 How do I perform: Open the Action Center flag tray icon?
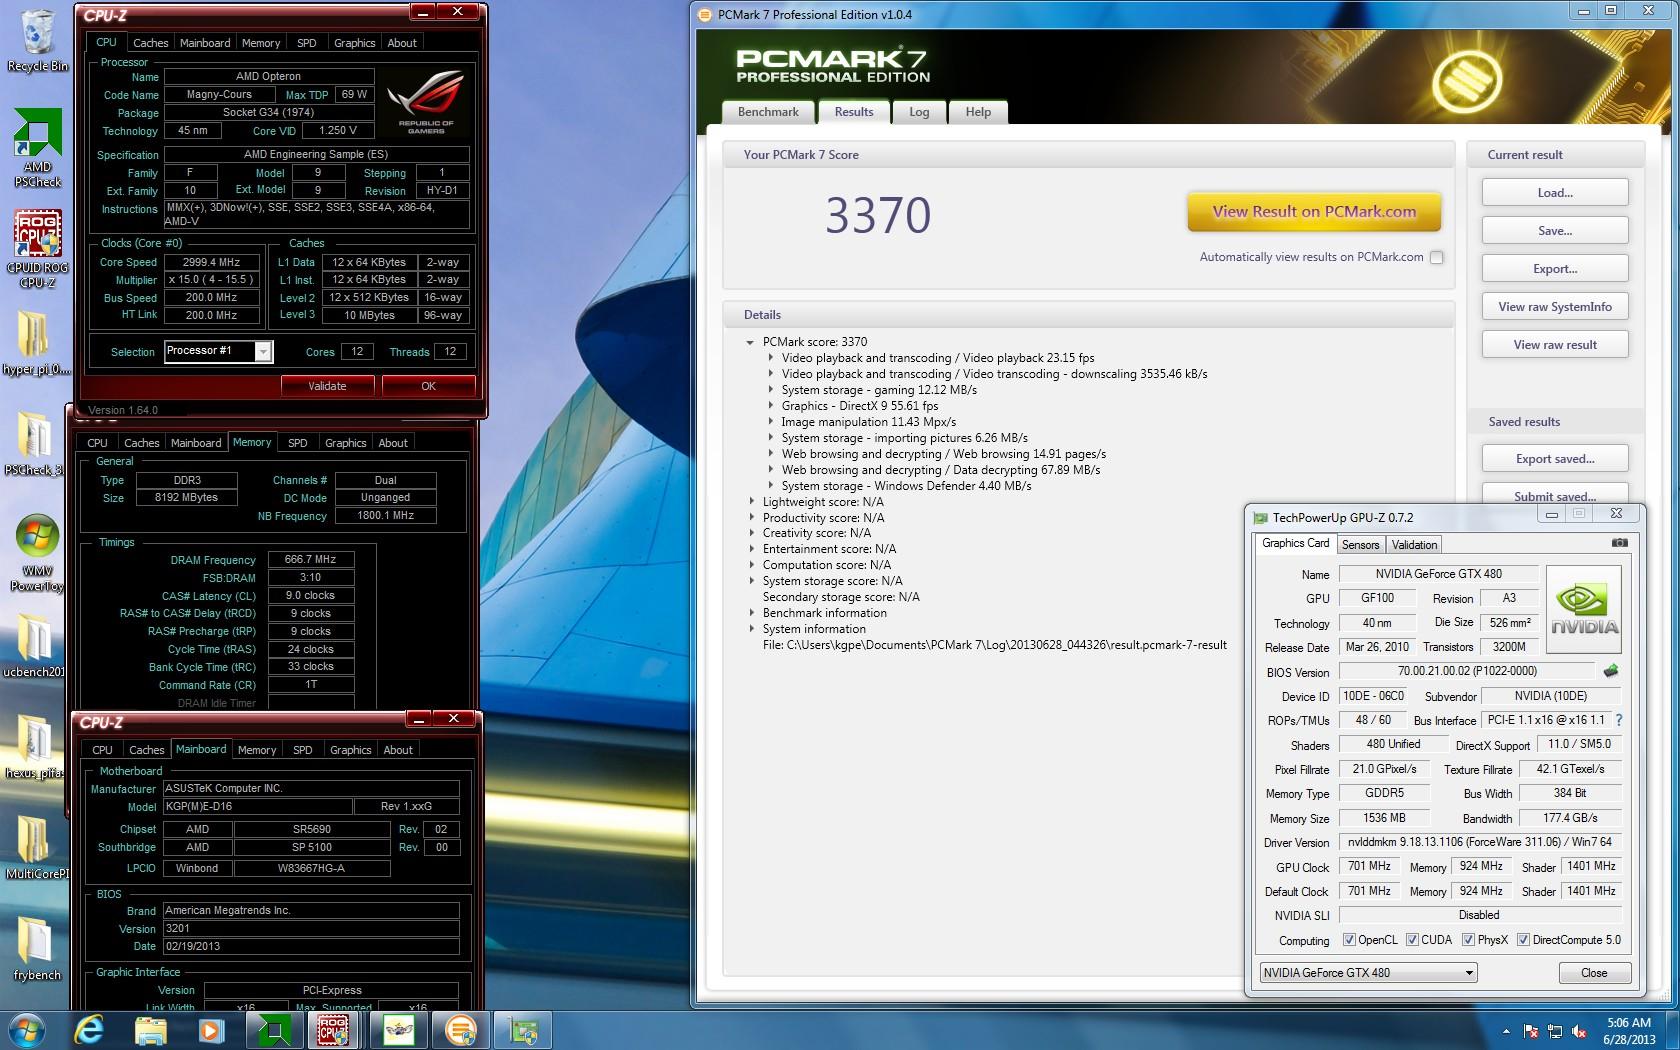1530,1031
